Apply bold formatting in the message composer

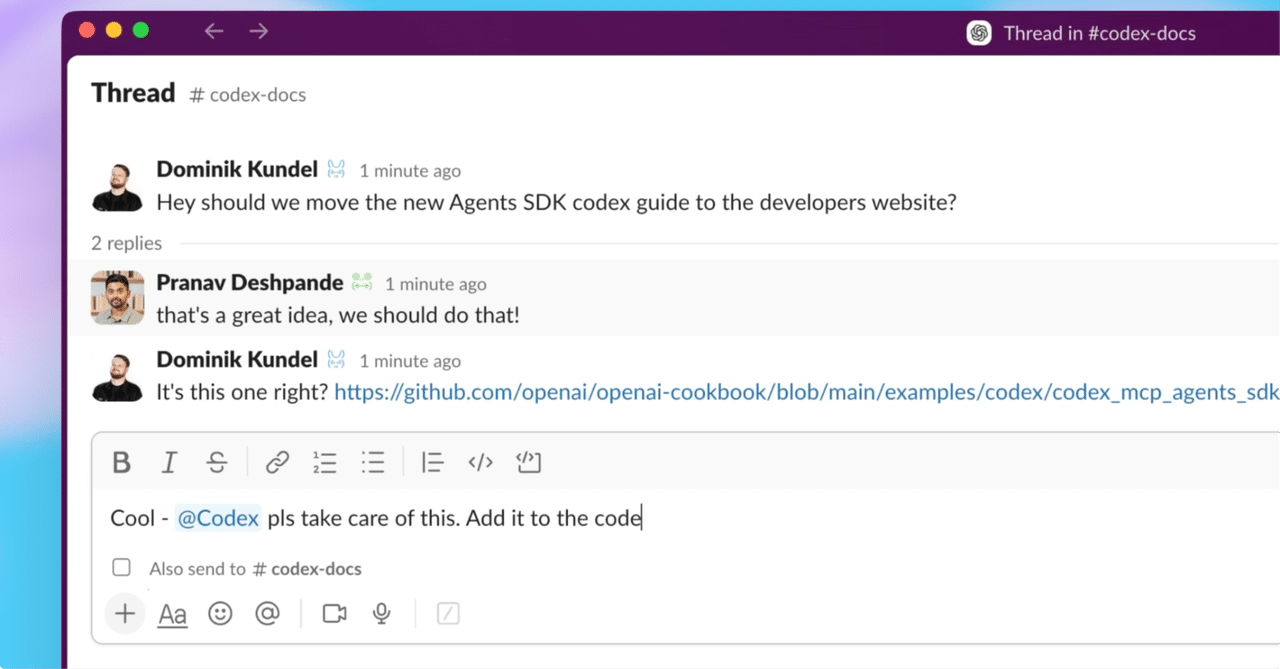[x=121, y=462]
